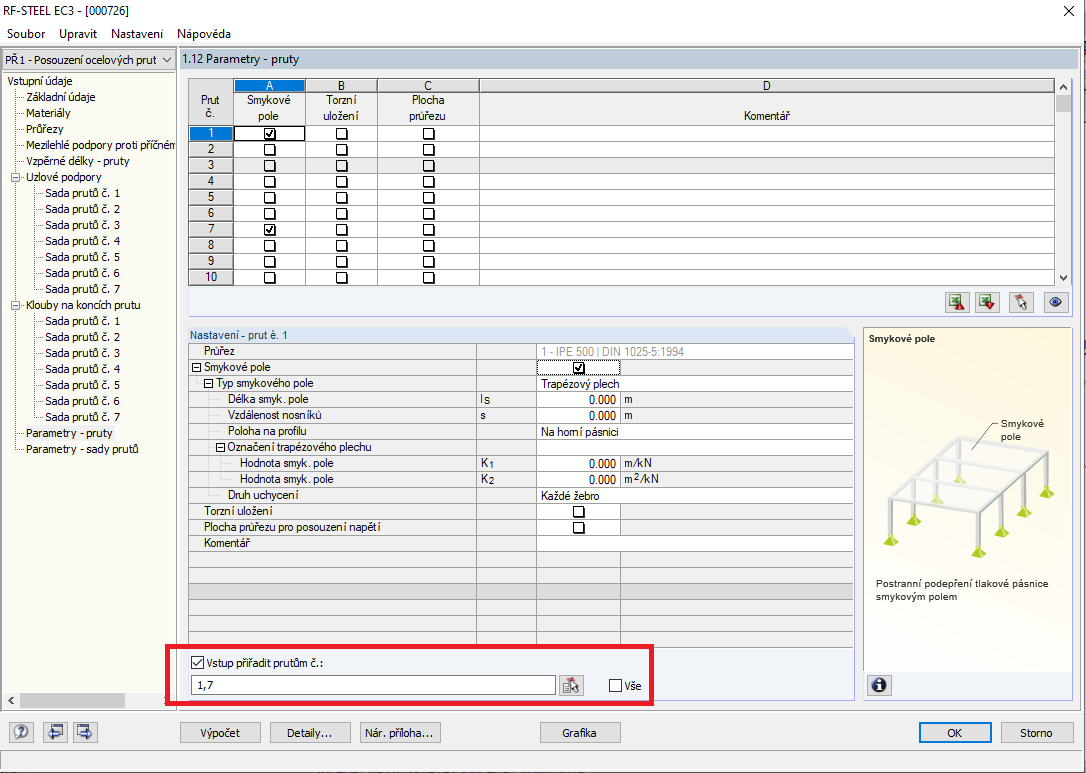Click the member list input field containing 1,7
Screen dimensions: 1086x773
tap(373, 686)
